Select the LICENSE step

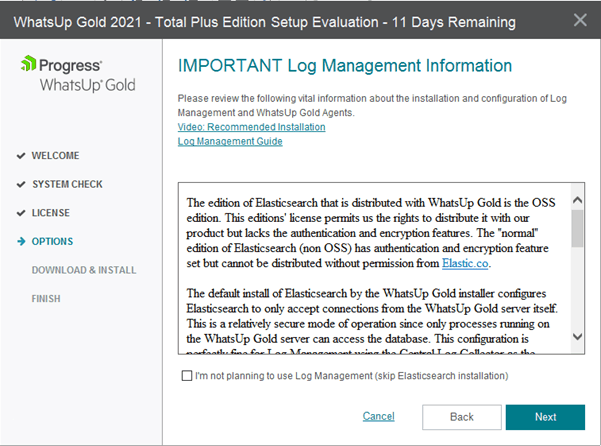pyautogui.click(x=51, y=213)
